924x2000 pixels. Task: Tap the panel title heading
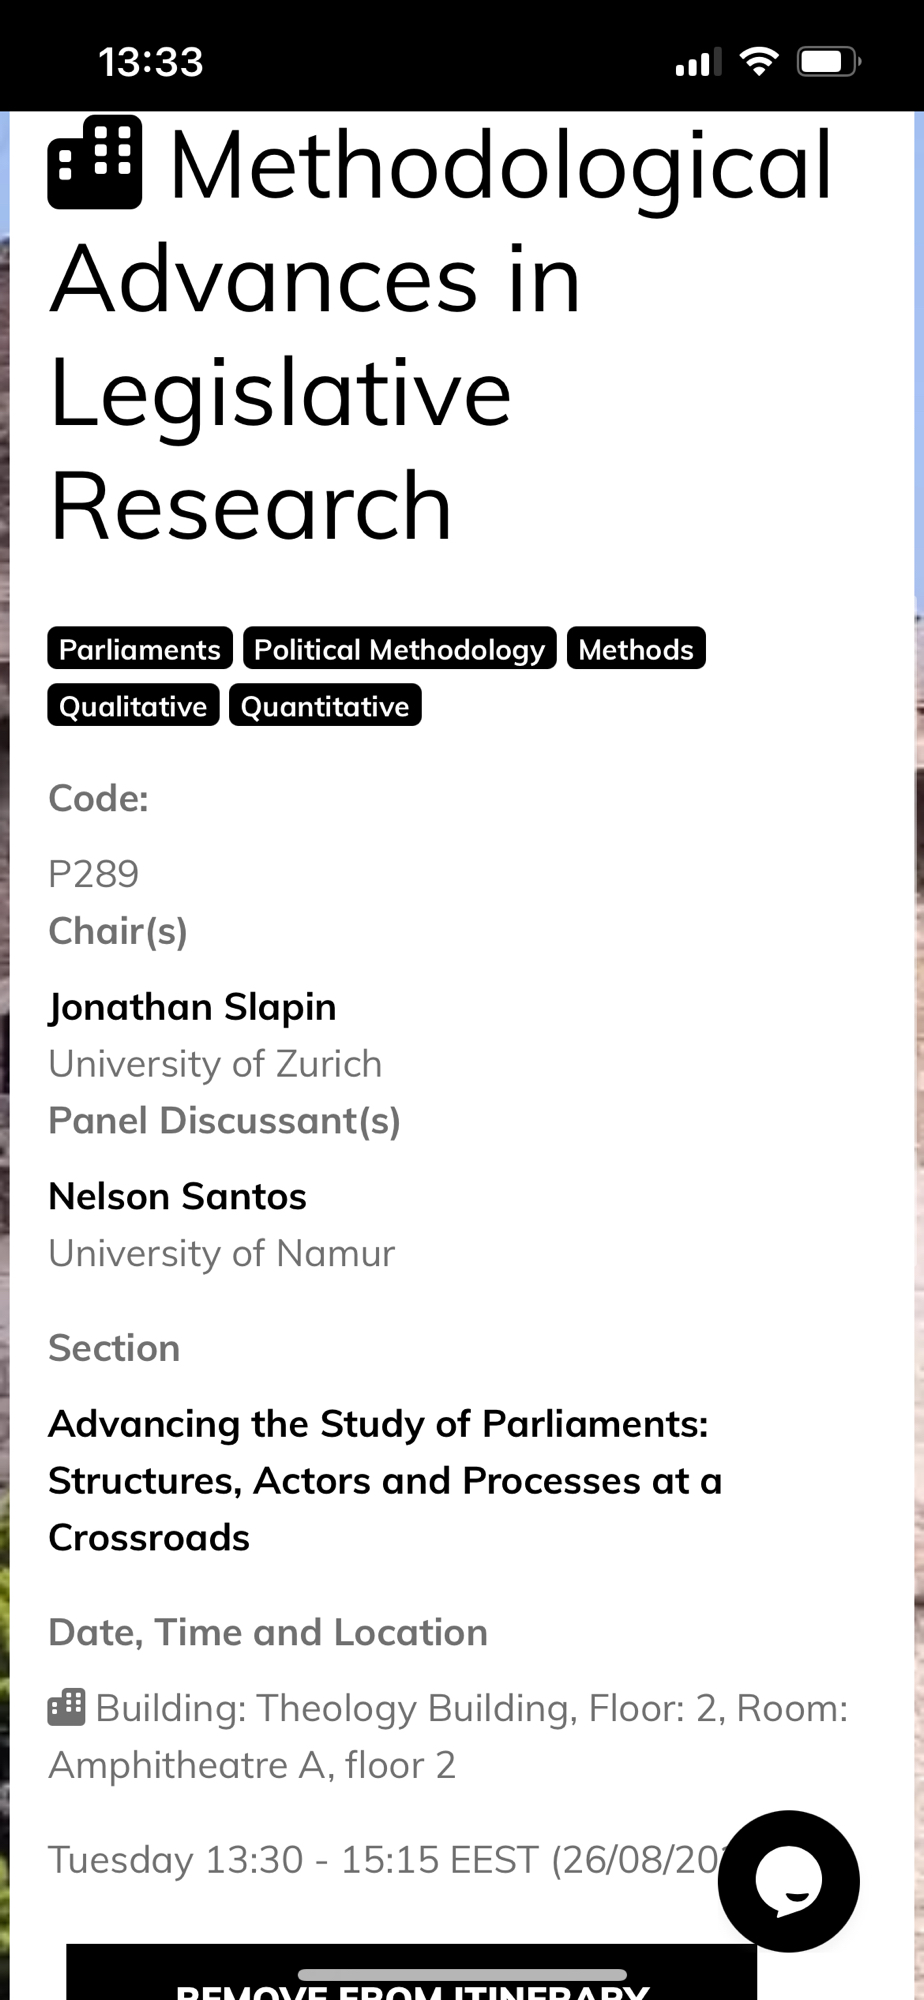tap(440, 335)
